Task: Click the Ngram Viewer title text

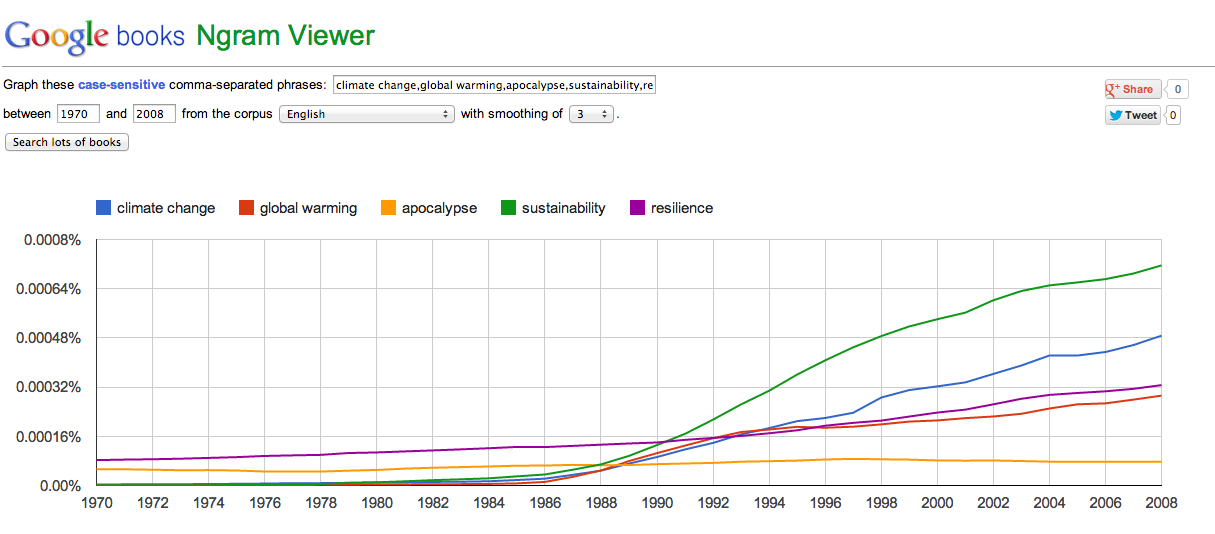Action: coord(285,36)
